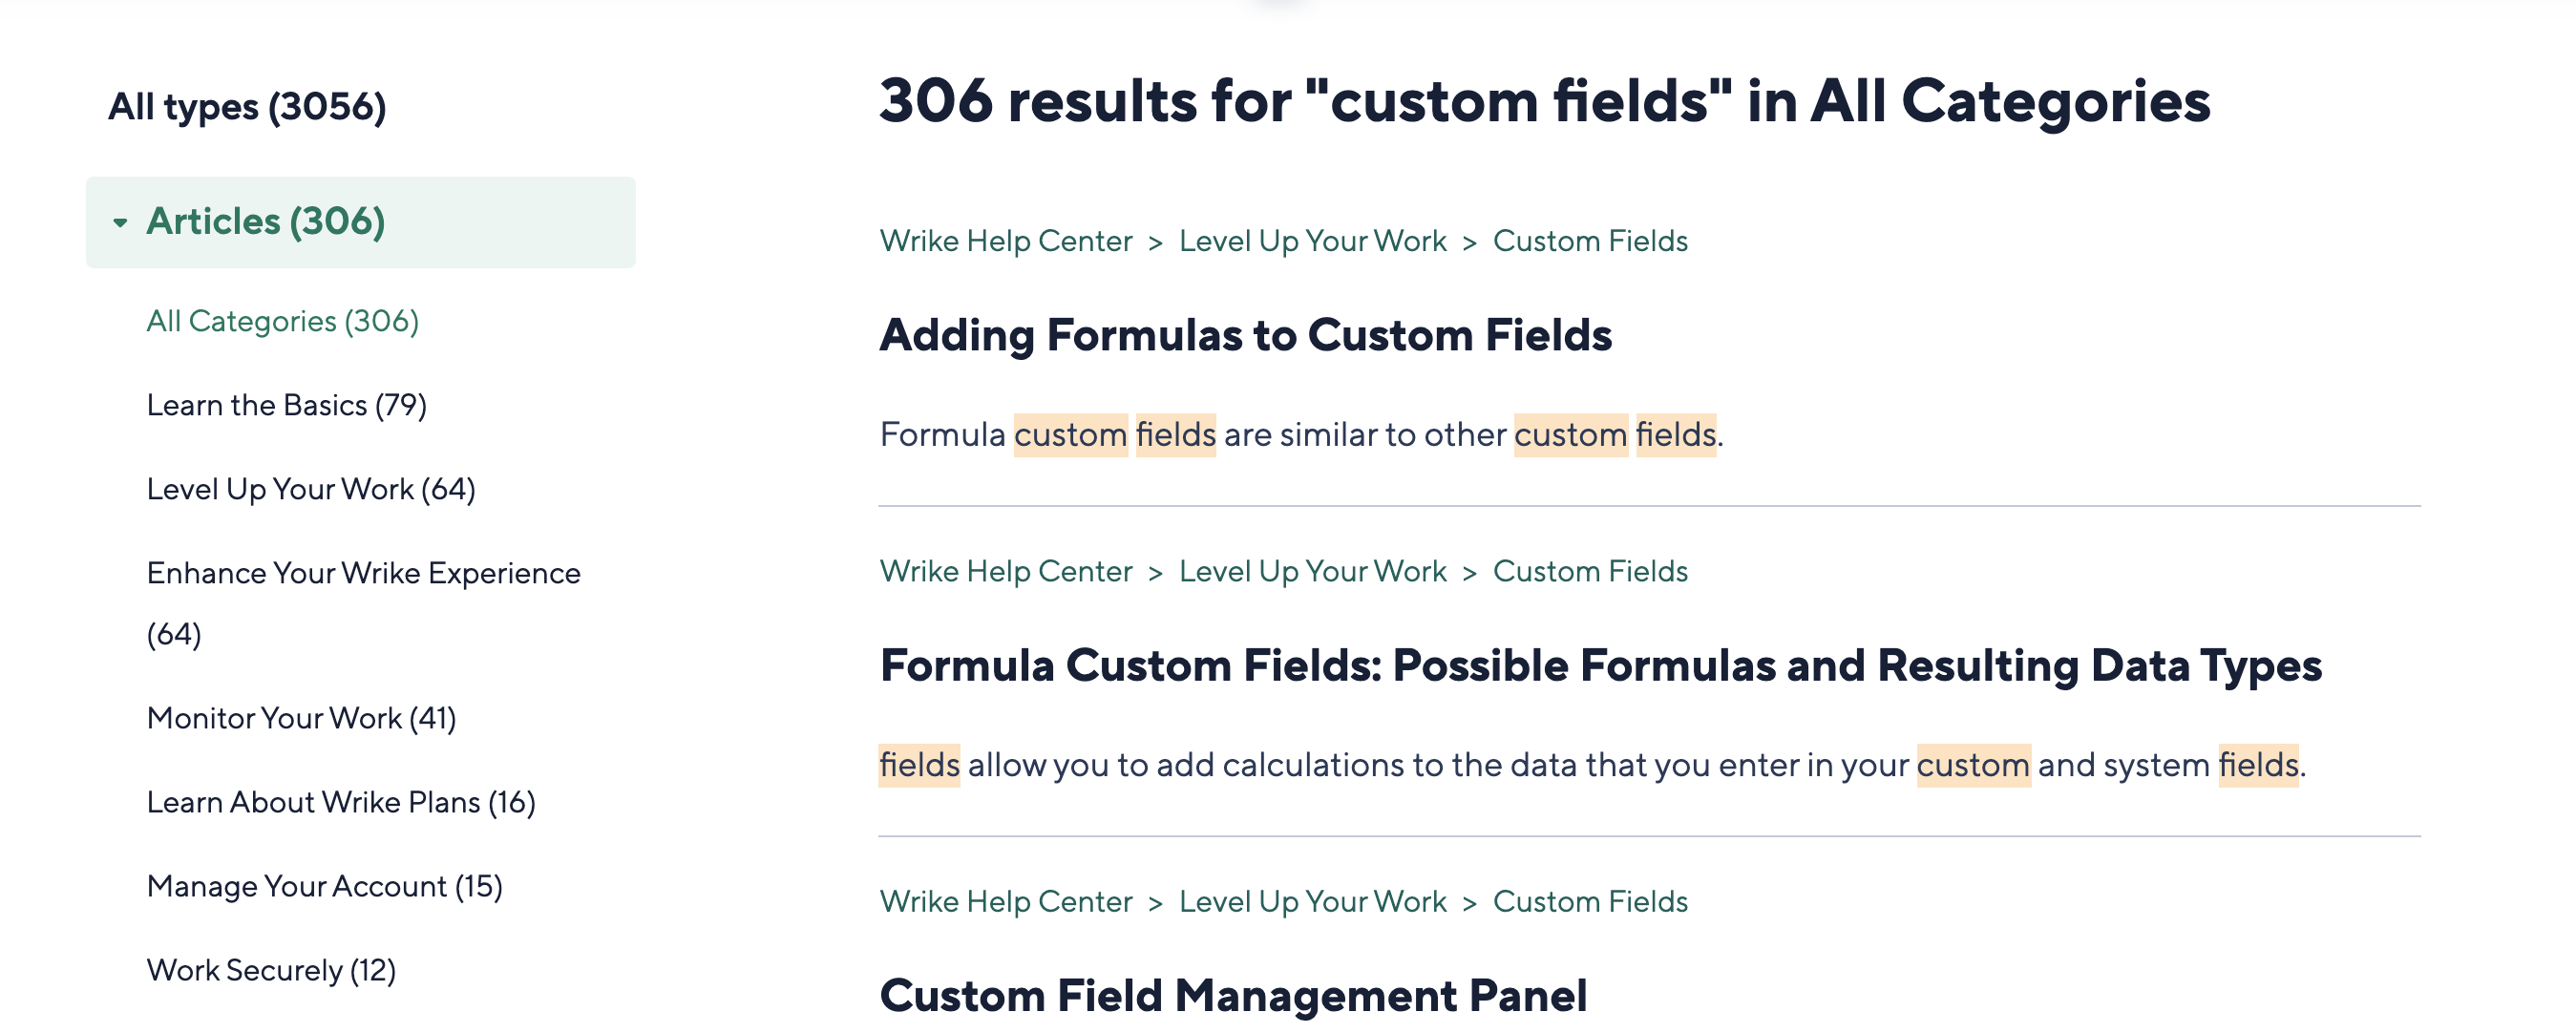The height and width of the screenshot is (1033, 2576).
Task: Filter by Learn the Basics (79)
Action: click(x=286, y=405)
